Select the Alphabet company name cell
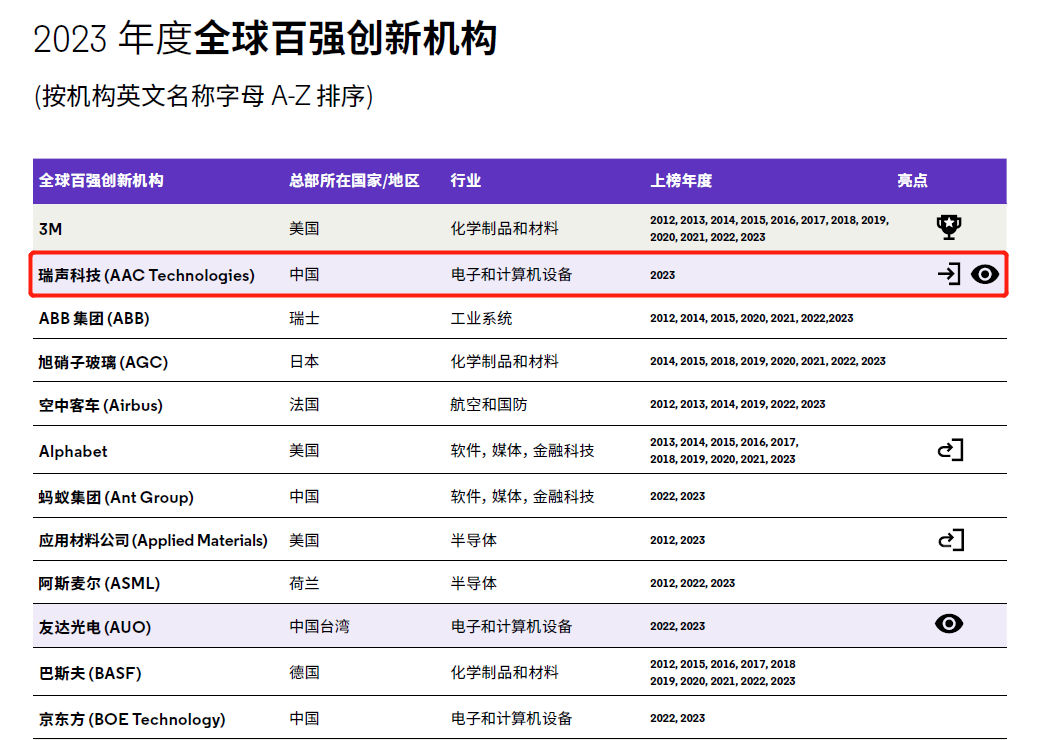1046x740 pixels. click(73, 451)
